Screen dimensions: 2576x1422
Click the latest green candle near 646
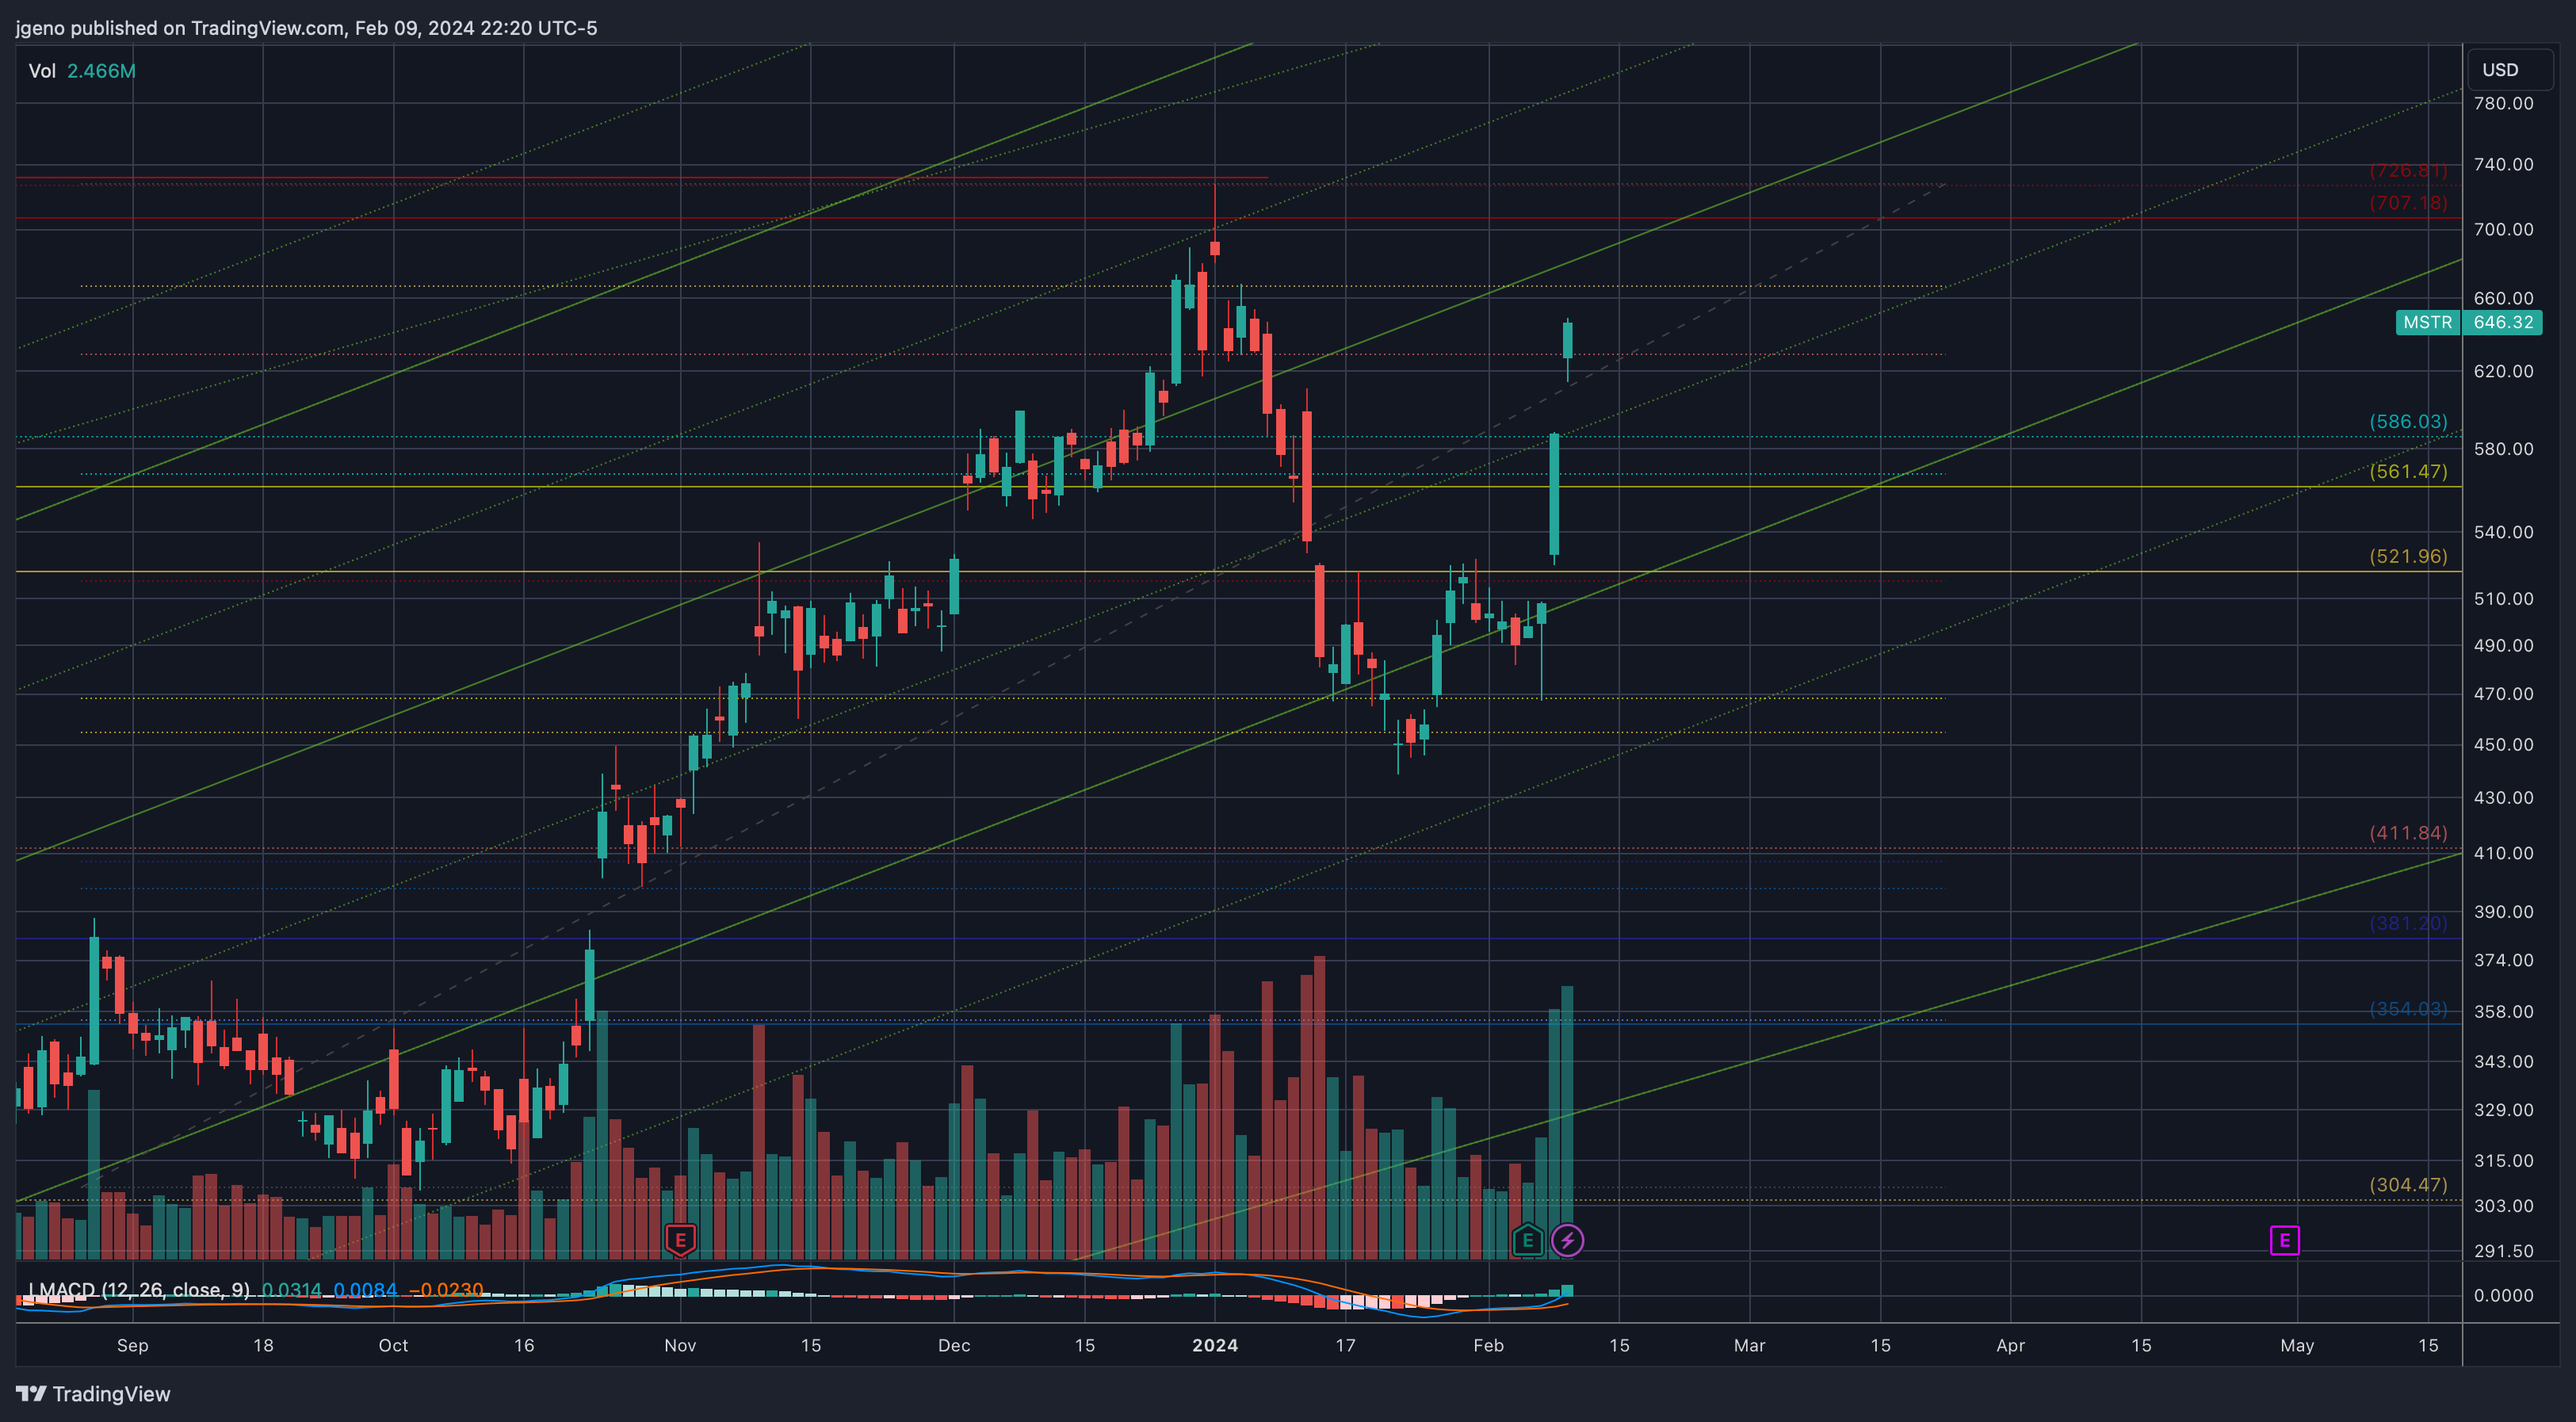[1567, 340]
